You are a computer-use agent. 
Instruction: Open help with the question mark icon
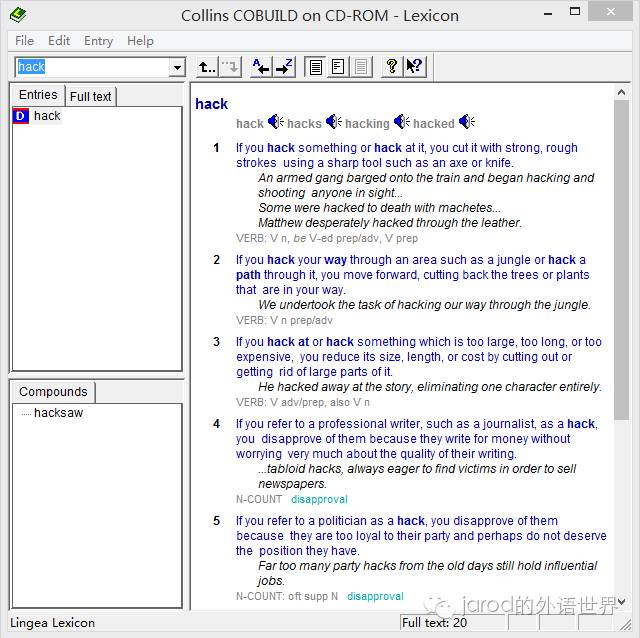pos(392,67)
